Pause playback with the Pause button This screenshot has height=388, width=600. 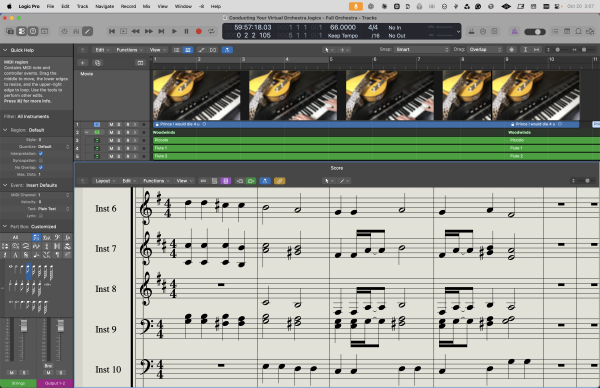(x=186, y=31)
